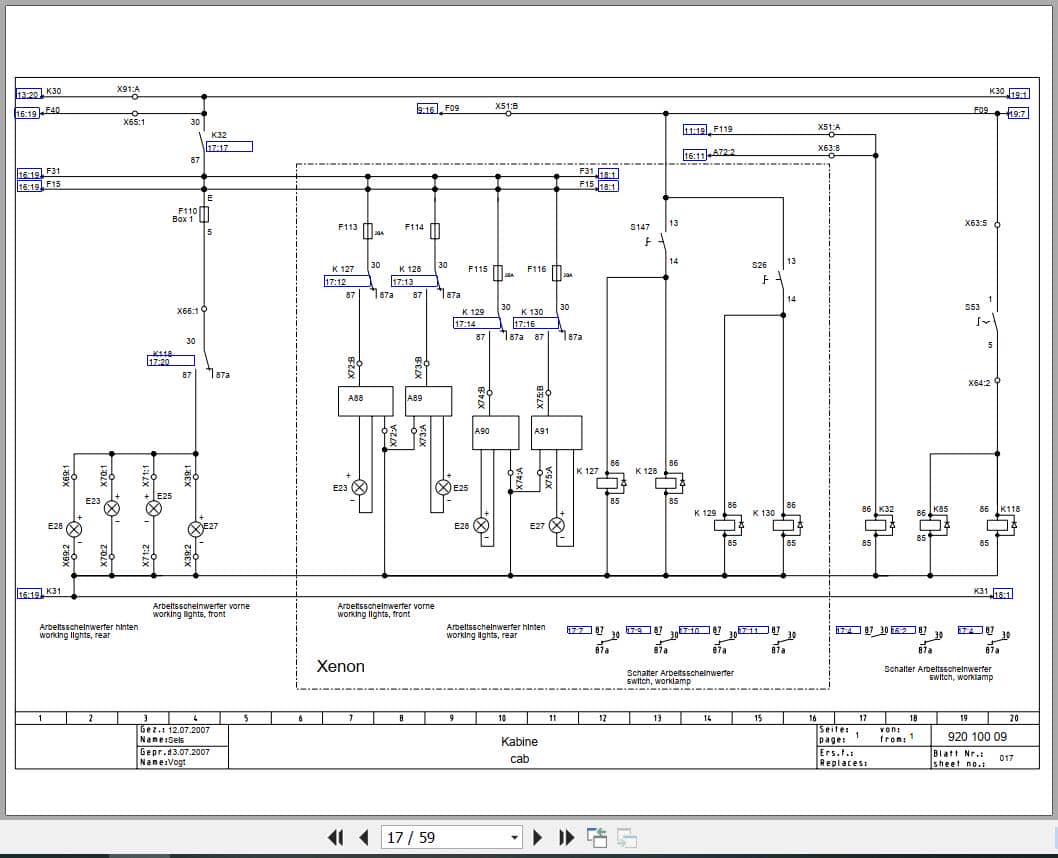Go to the next page
This screenshot has height=858, width=1058.
[538, 837]
